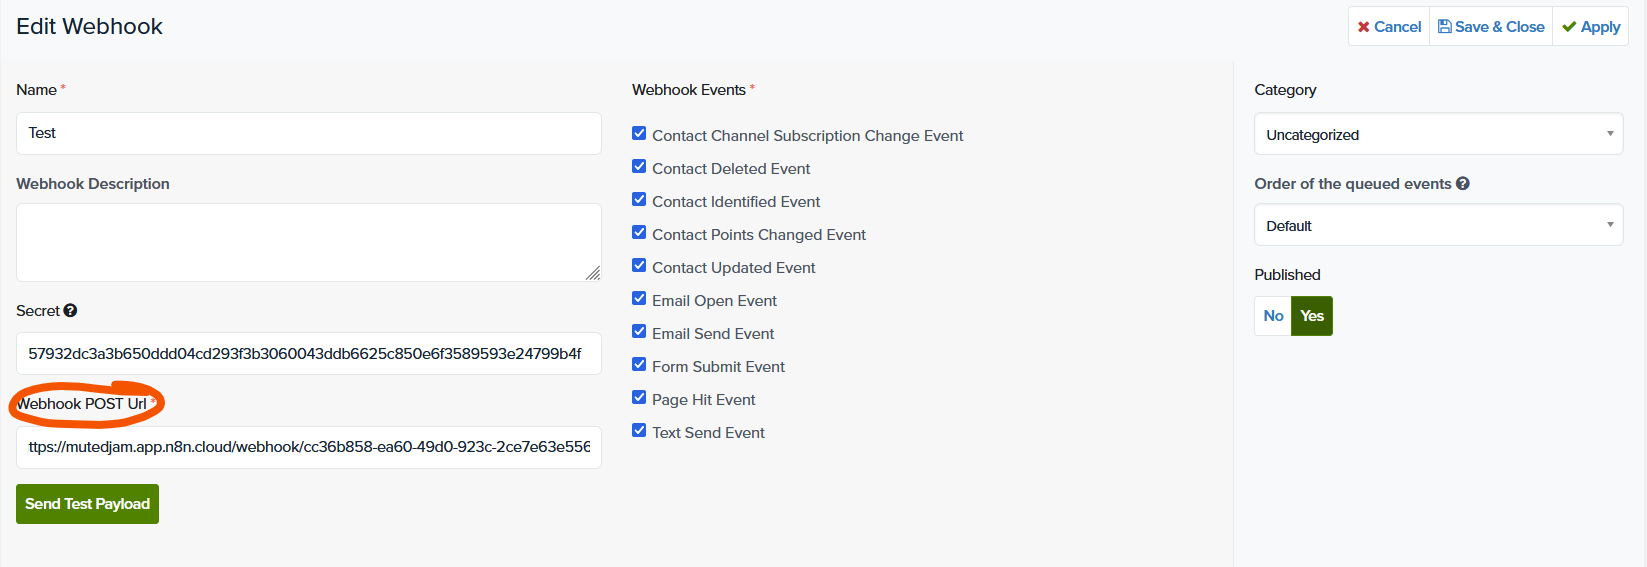
Task: Open the Category Uncategorized dropdown
Action: pos(1437,135)
